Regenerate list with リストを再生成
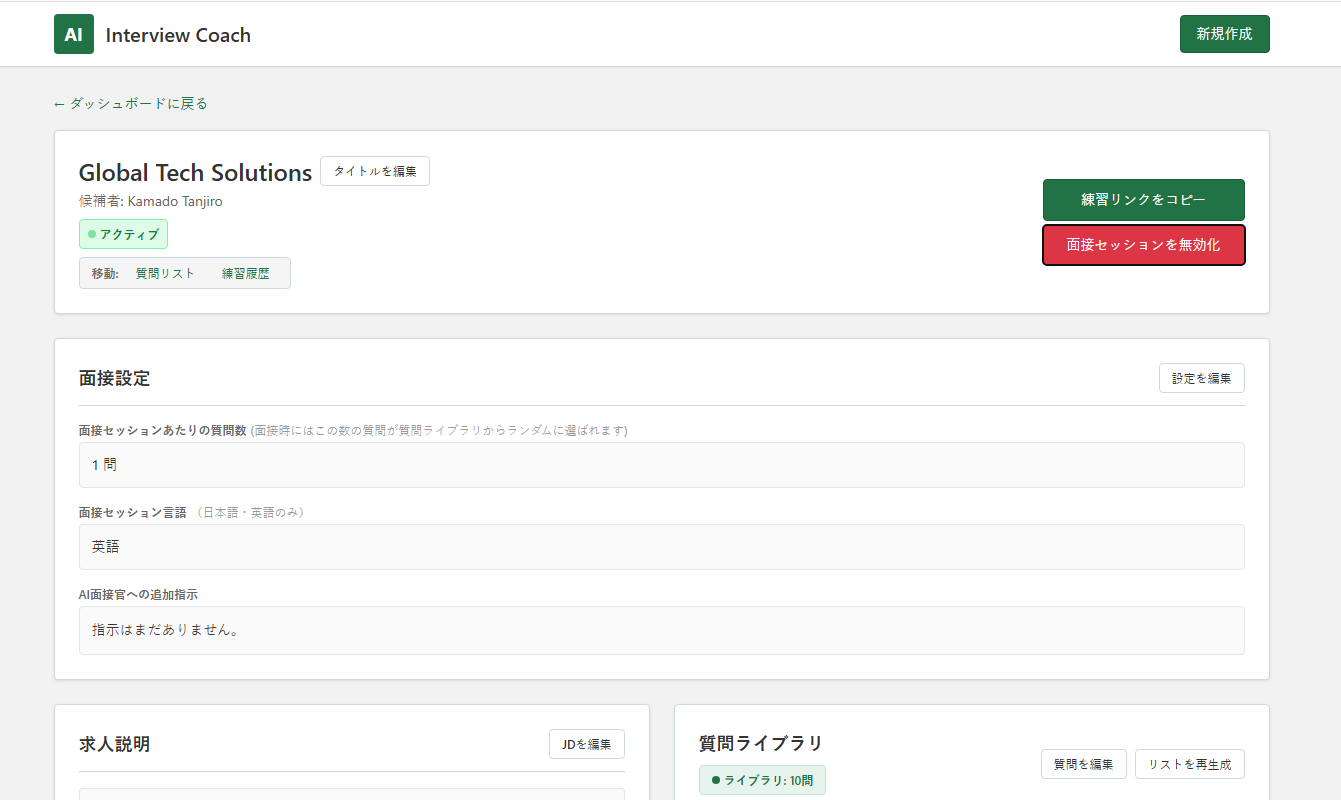 pyautogui.click(x=1189, y=763)
